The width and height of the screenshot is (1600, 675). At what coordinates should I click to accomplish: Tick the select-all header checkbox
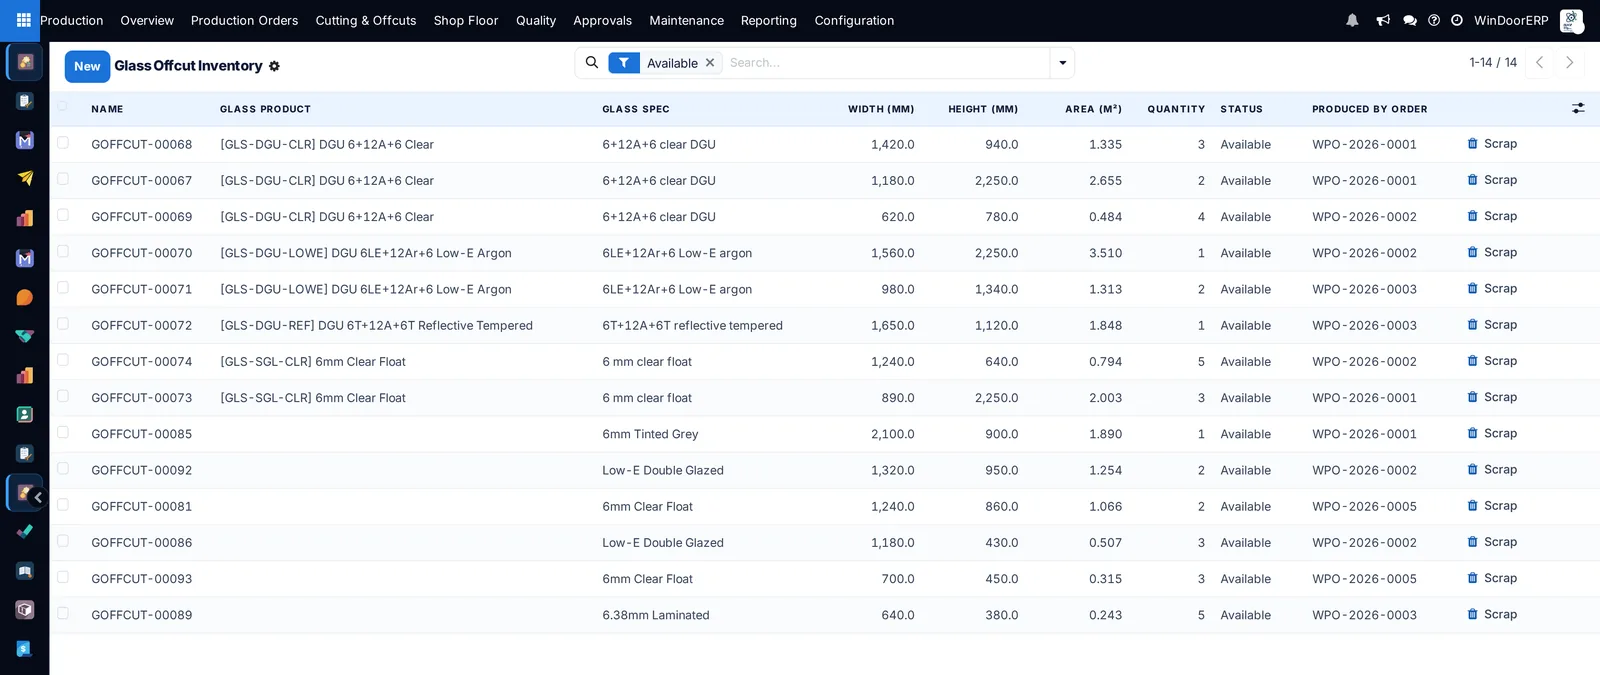point(63,106)
